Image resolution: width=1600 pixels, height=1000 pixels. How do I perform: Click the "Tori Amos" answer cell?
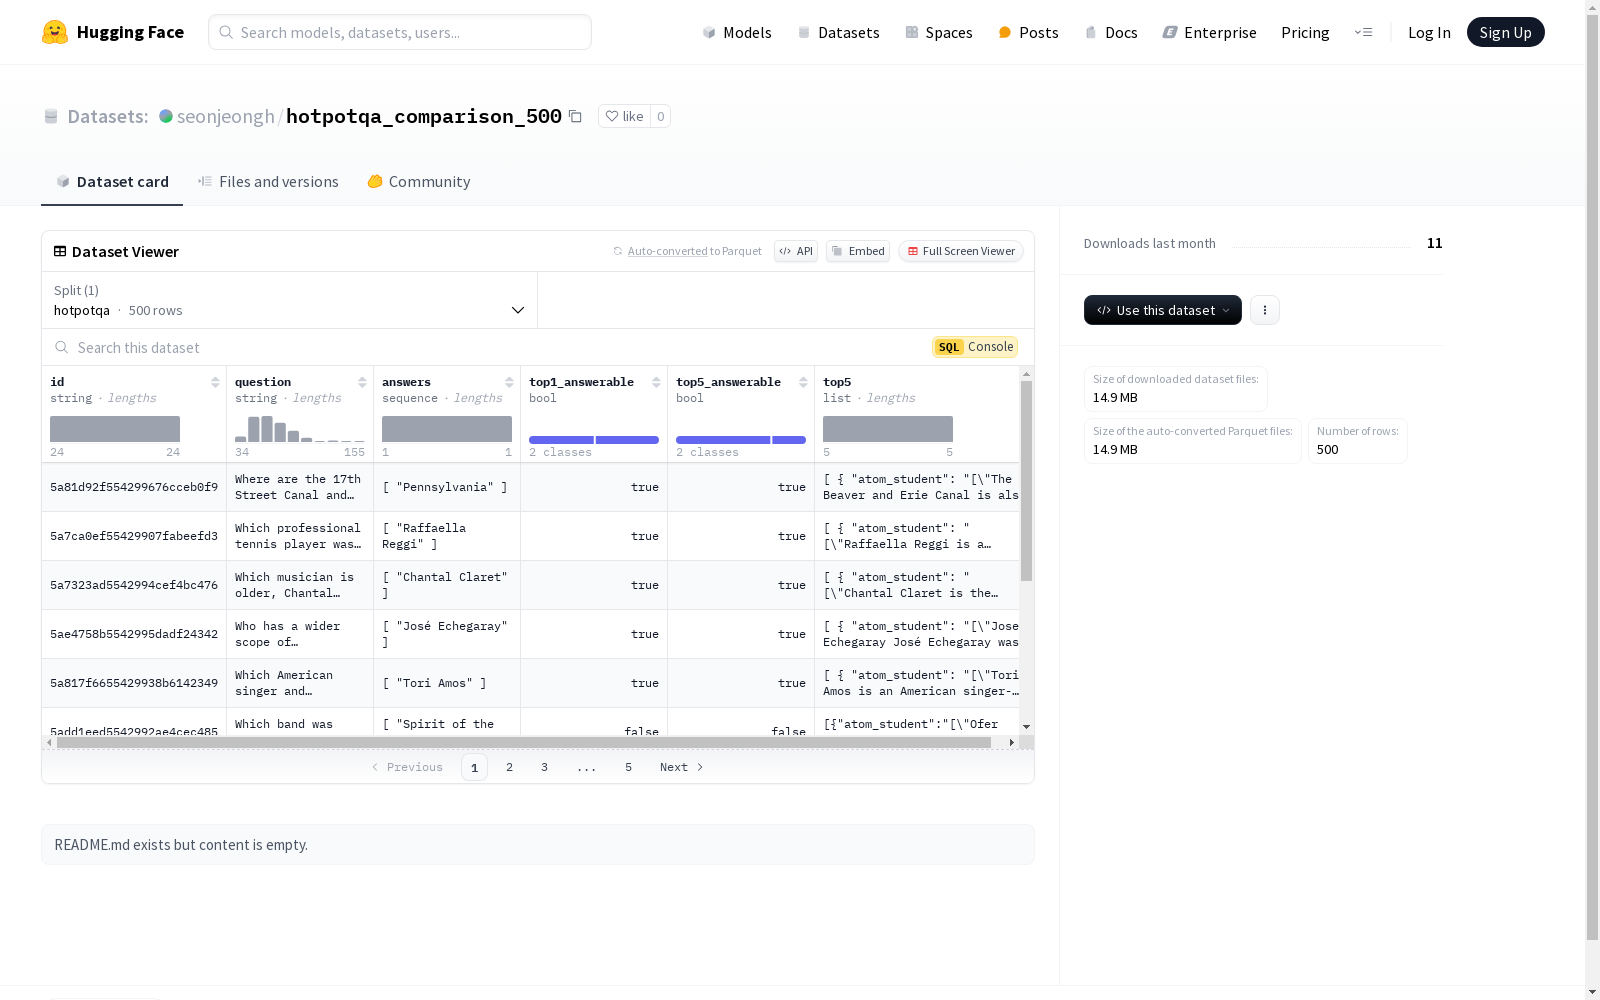click(x=447, y=683)
